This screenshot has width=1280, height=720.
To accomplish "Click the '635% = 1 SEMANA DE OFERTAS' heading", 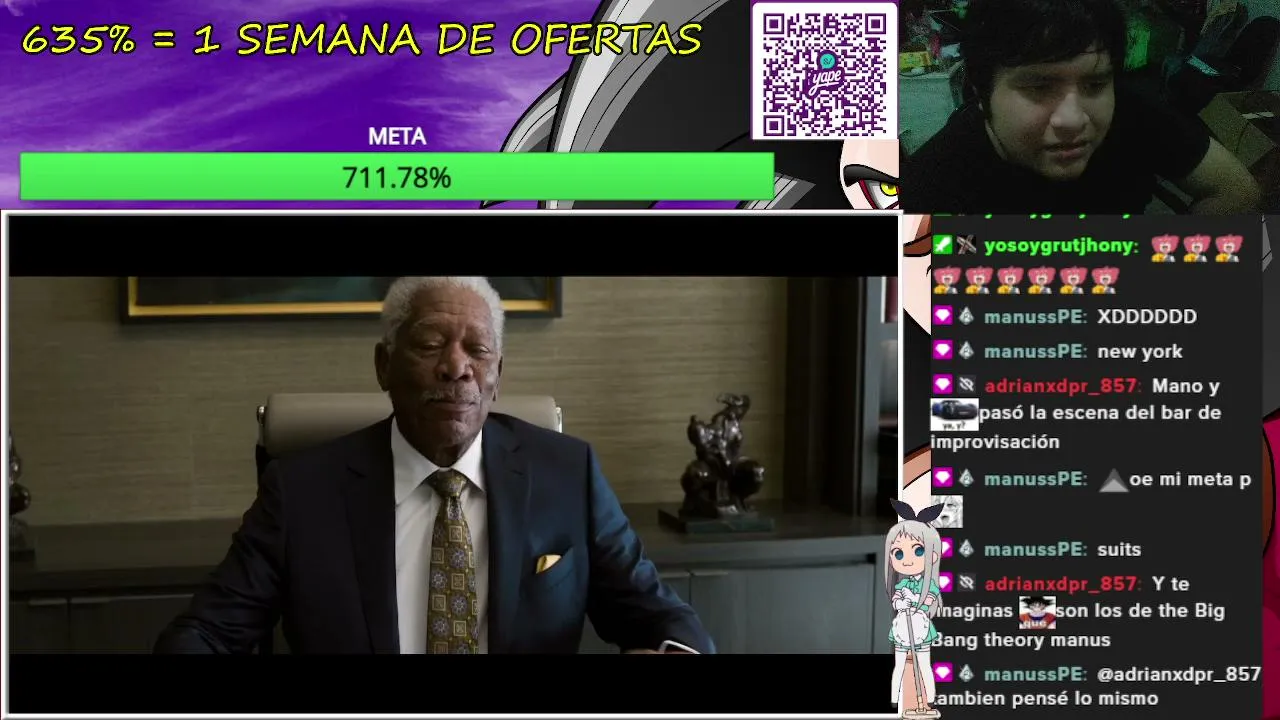I will pos(362,40).
